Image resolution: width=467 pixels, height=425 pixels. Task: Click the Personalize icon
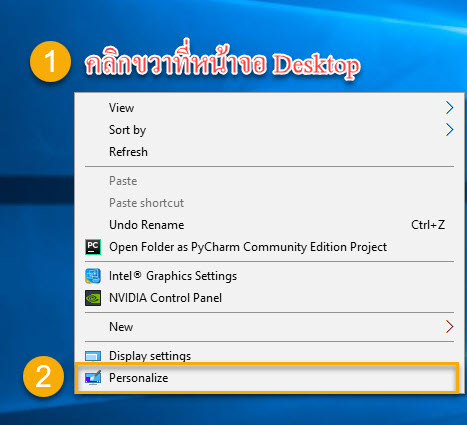point(93,378)
